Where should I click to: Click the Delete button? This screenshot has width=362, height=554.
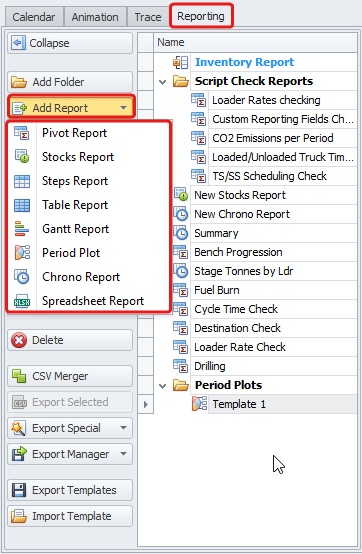(70, 340)
